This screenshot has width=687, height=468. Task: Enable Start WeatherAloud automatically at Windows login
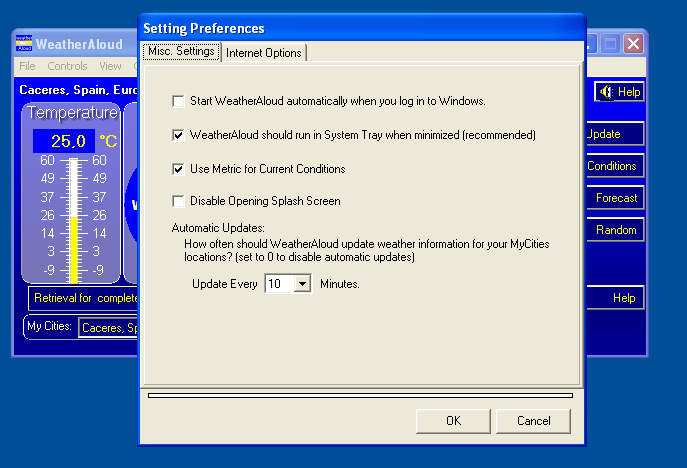click(178, 101)
